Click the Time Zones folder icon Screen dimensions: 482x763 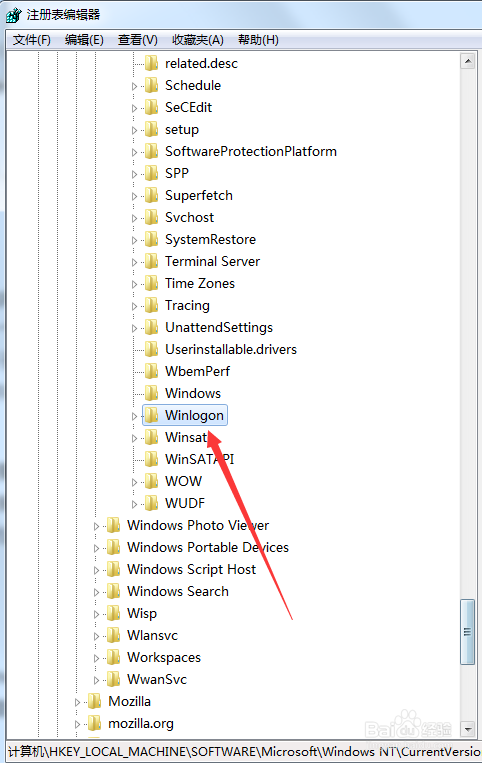click(152, 283)
